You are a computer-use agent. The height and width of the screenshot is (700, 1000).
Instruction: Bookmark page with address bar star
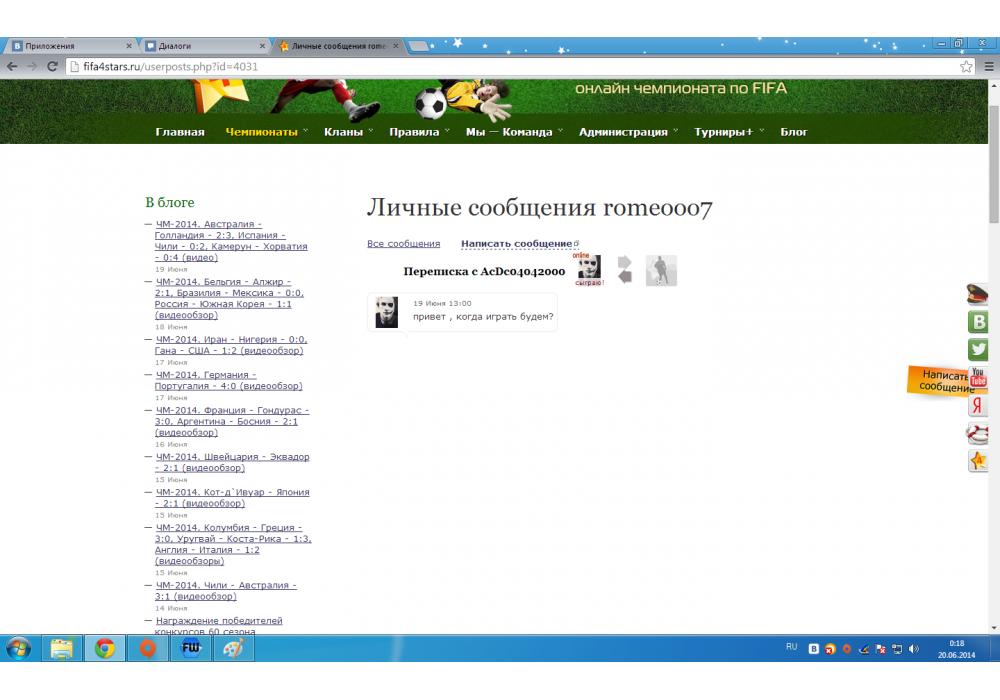click(966, 66)
